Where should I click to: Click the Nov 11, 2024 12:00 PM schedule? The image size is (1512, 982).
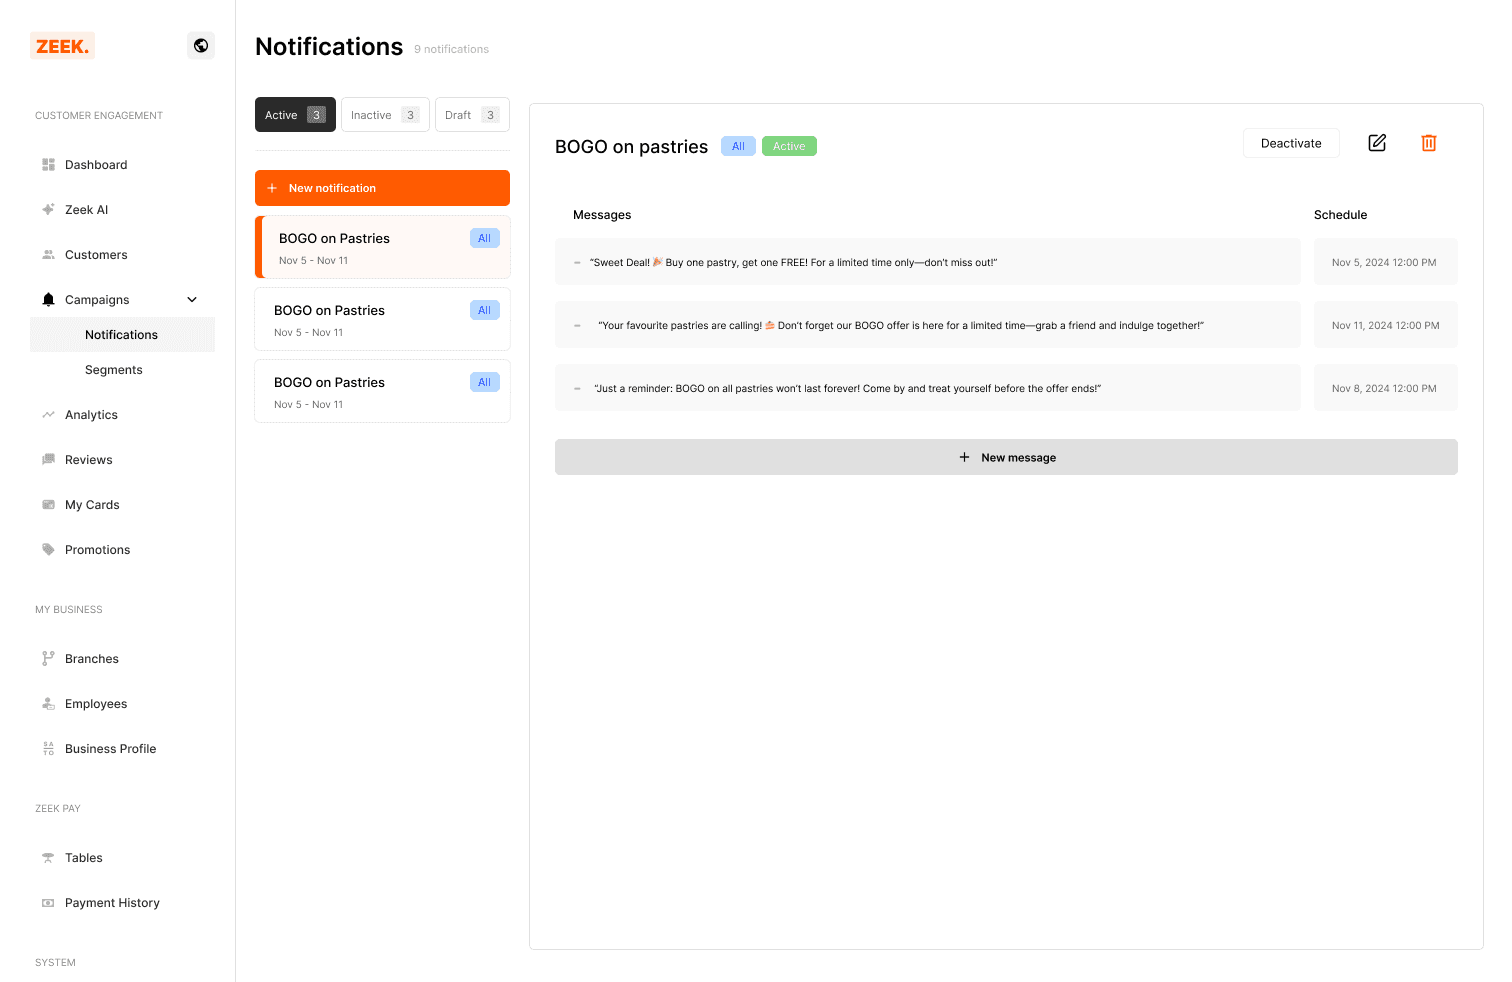click(1385, 325)
